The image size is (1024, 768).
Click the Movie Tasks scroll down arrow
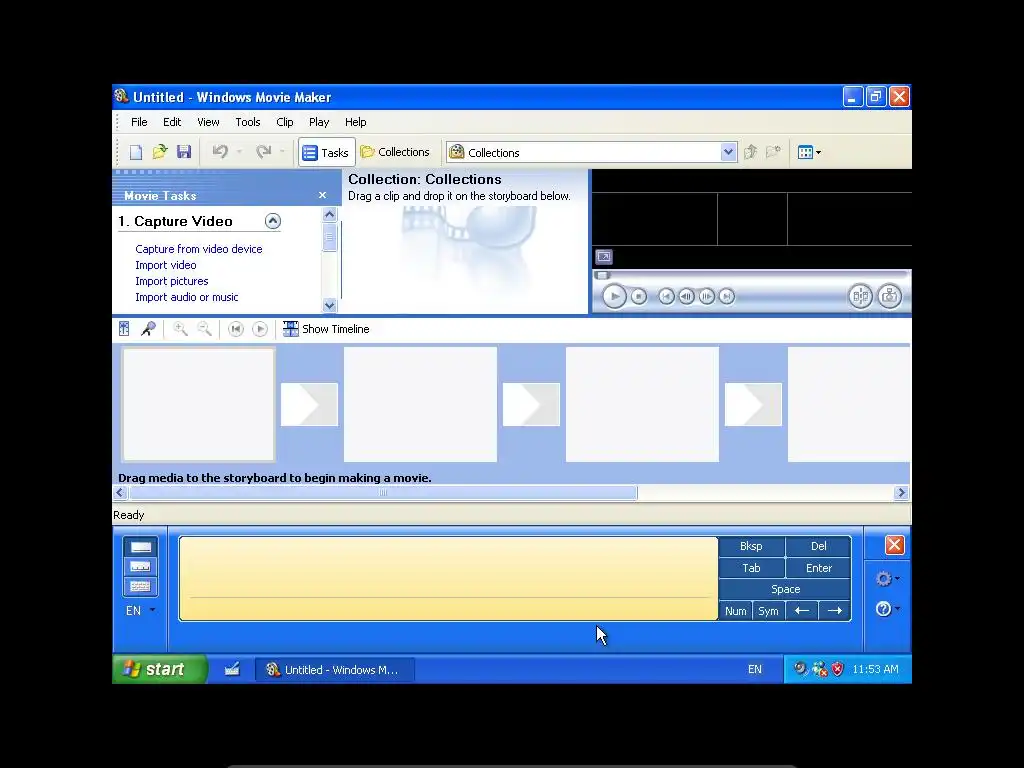tap(330, 305)
